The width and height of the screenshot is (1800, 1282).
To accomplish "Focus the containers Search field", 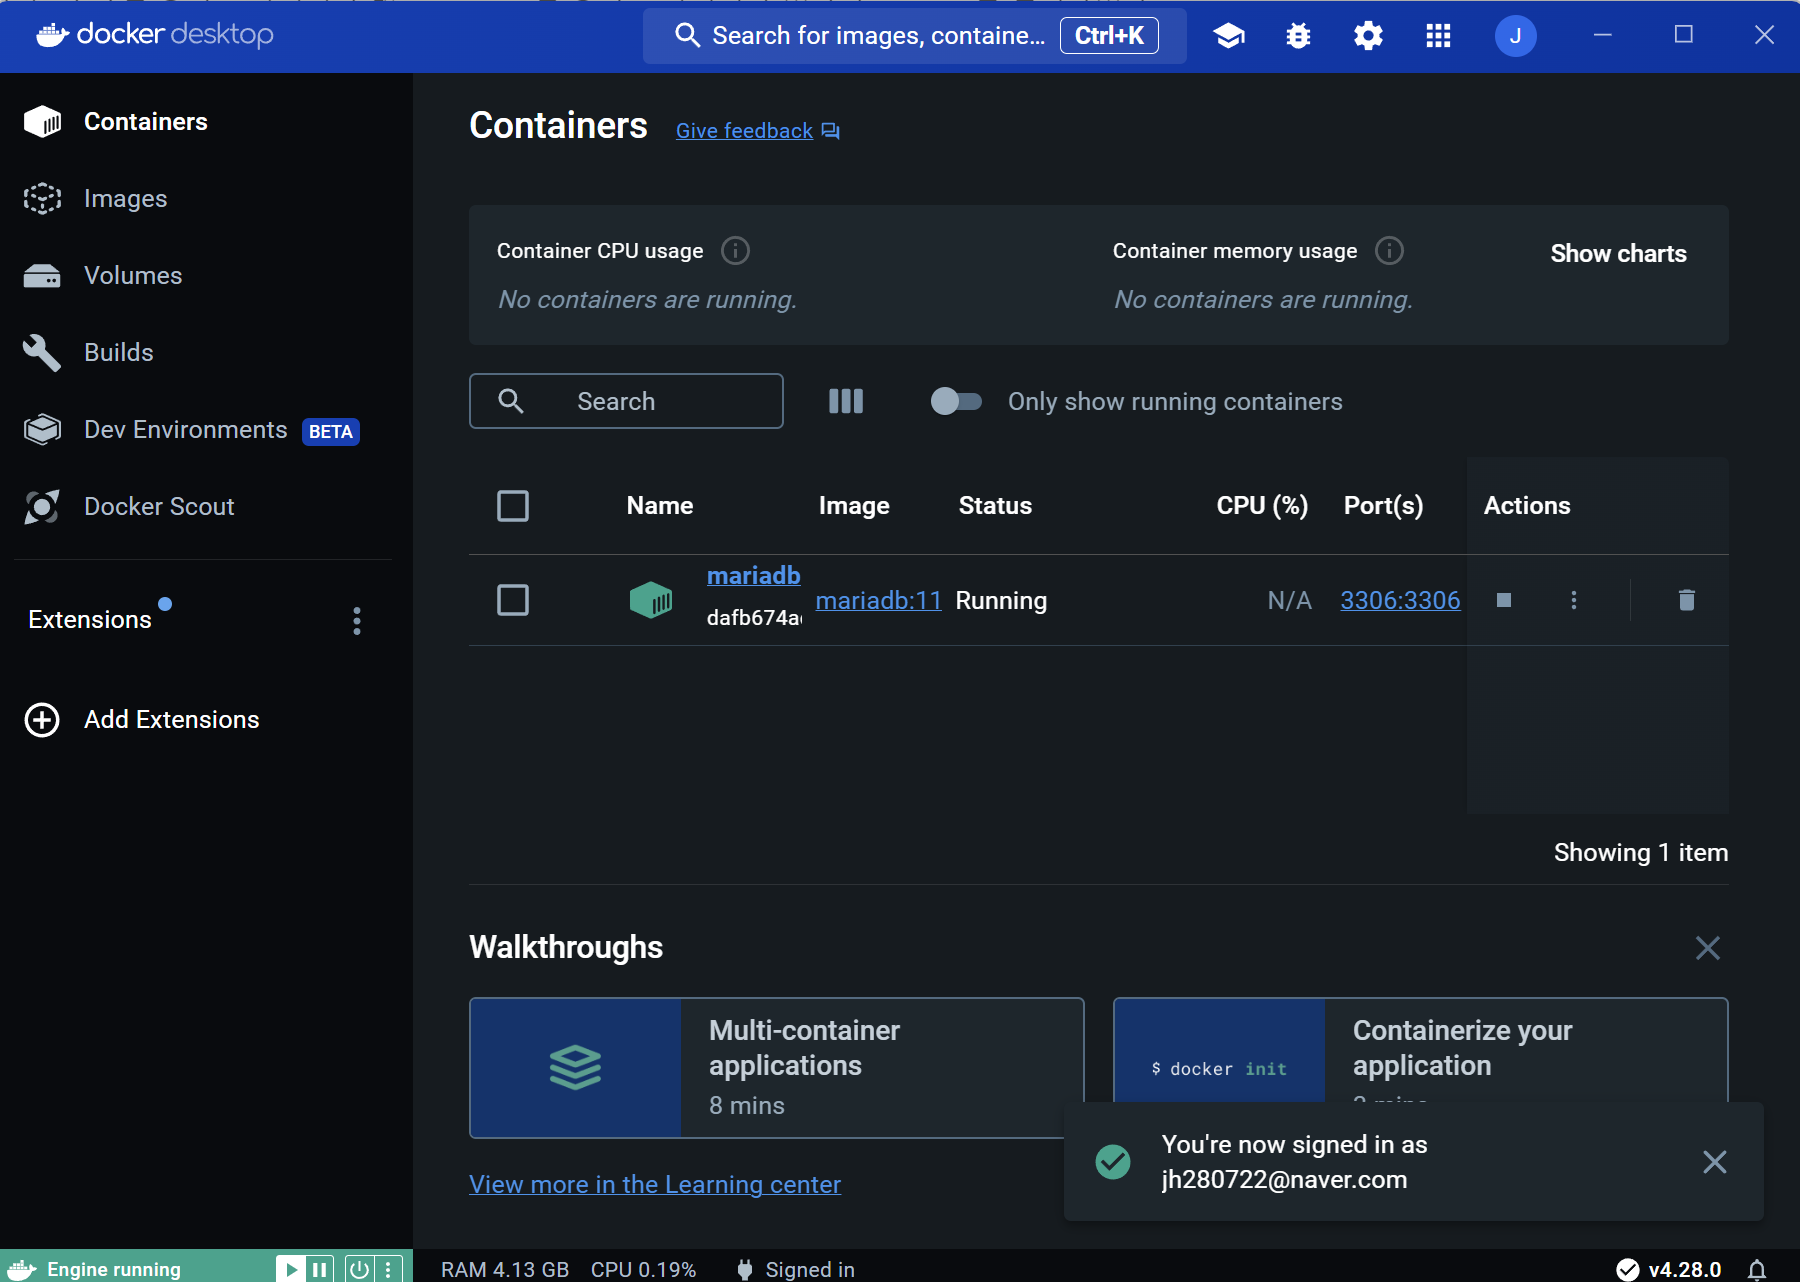I will click(x=626, y=401).
